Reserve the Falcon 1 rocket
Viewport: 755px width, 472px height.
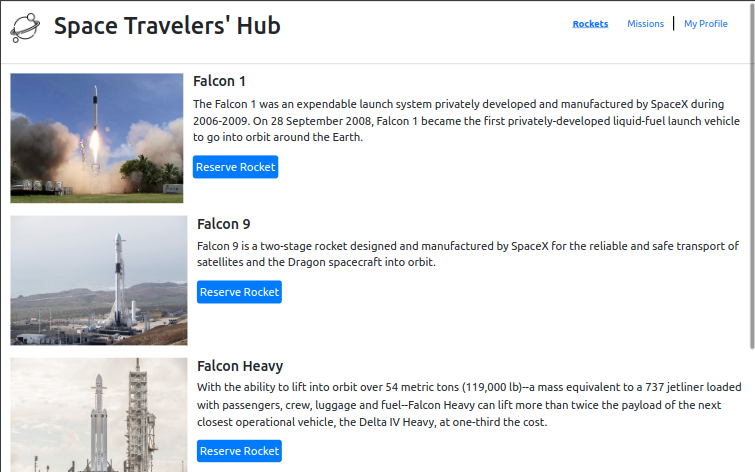(x=235, y=167)
